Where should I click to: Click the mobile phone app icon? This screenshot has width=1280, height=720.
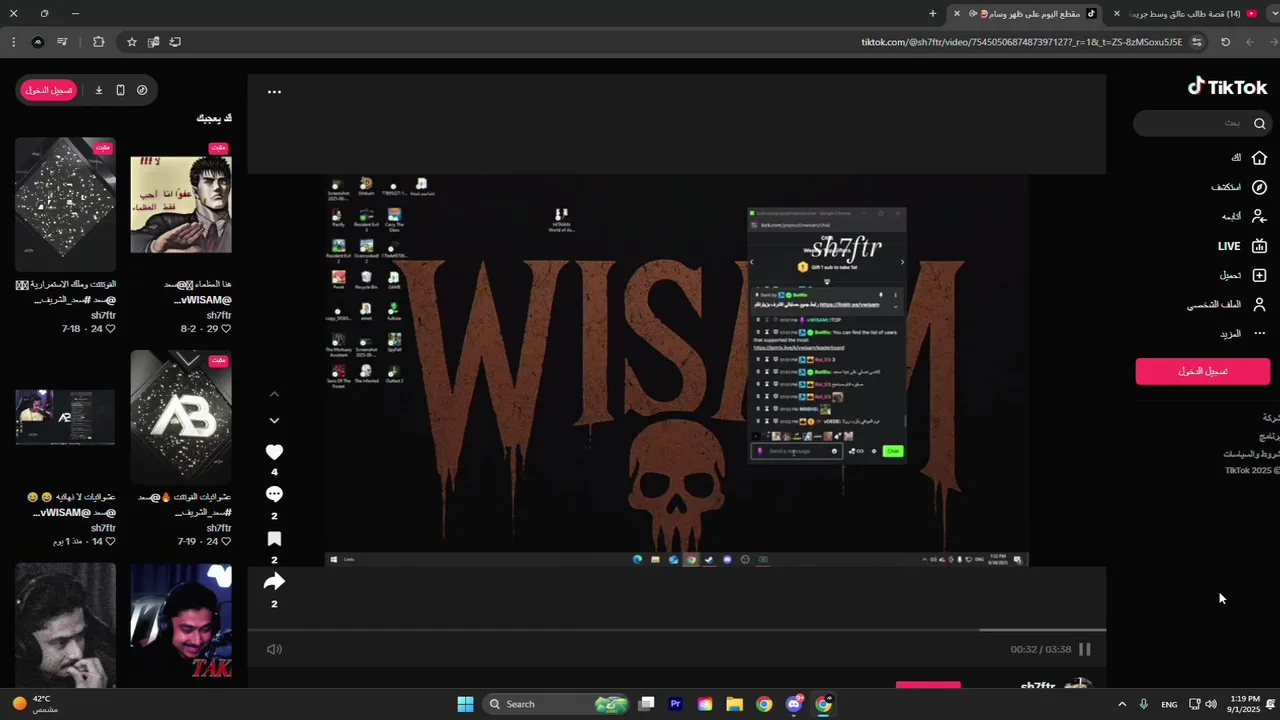point(120,90)
